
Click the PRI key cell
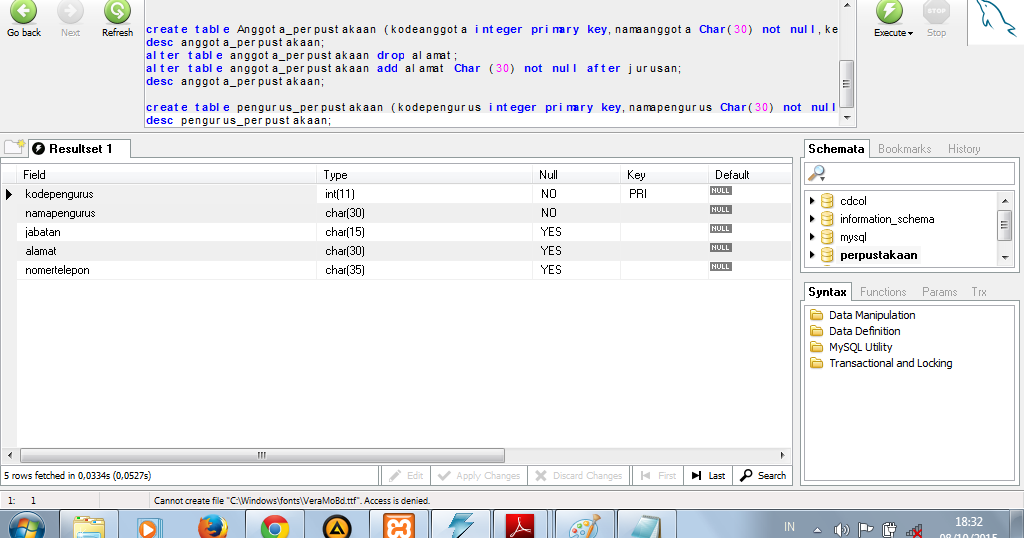pyautogui.click(x=664, y=194)
